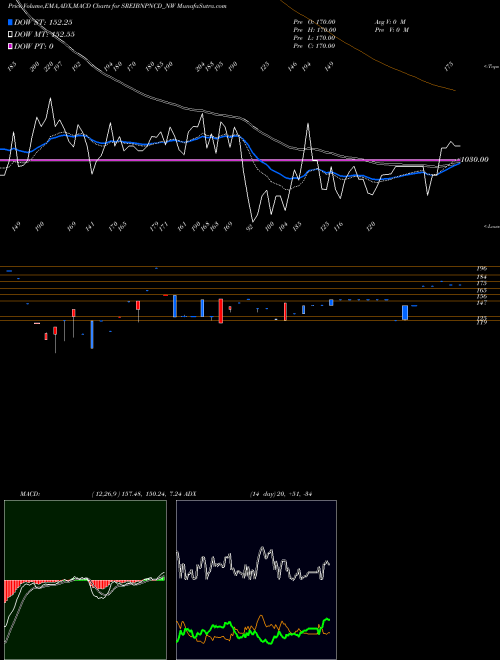This screenshot has width=500, height=660.
Task: Click the 120 low price label
Action: coord(371,226)
